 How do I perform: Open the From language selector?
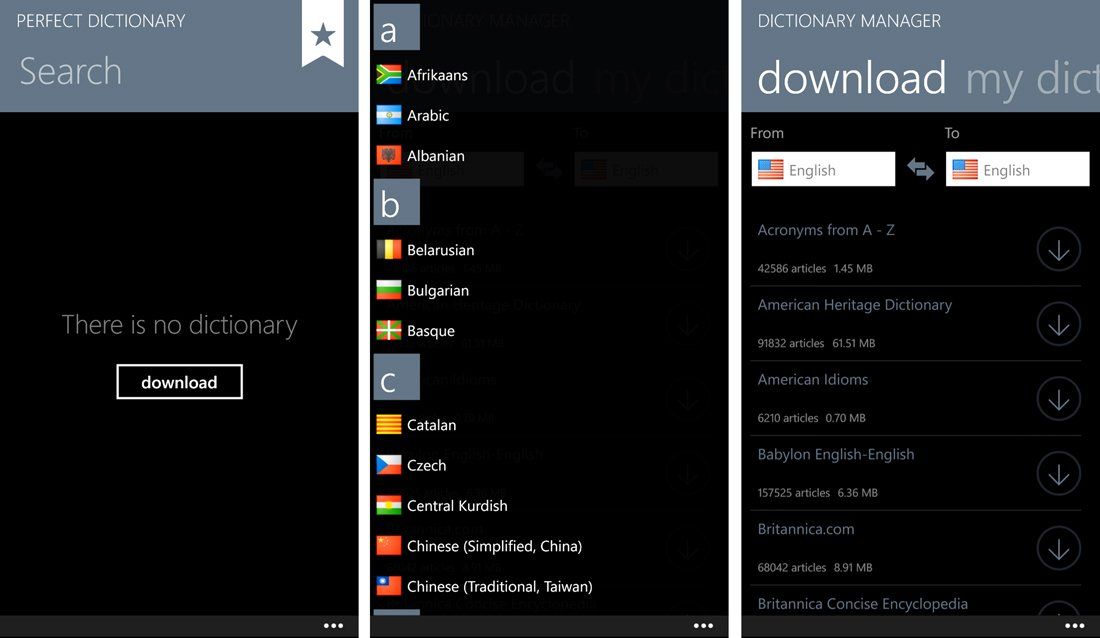tap(823, 169)
